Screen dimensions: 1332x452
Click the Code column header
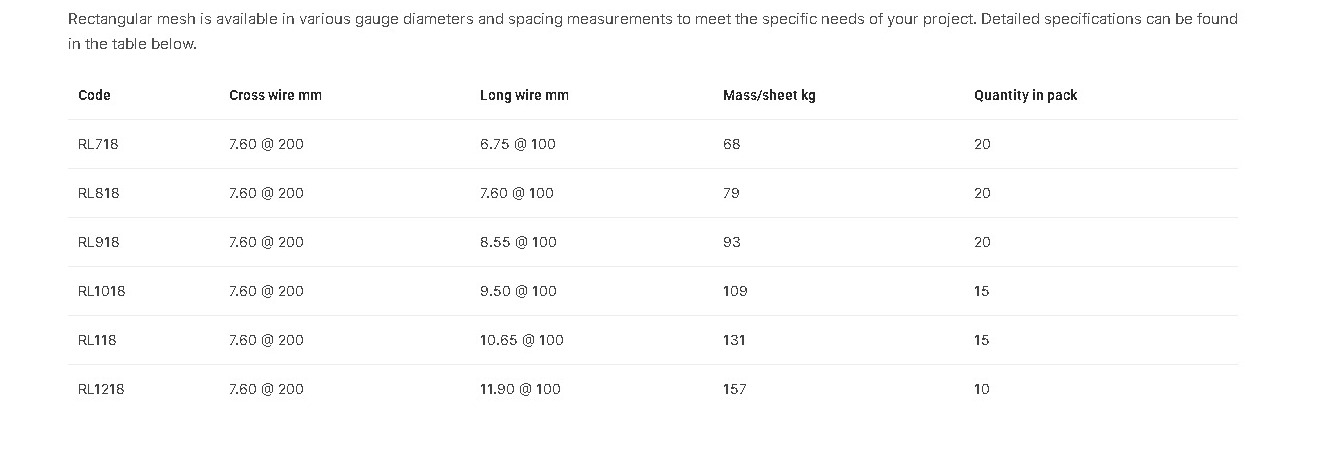coord(94,95)
